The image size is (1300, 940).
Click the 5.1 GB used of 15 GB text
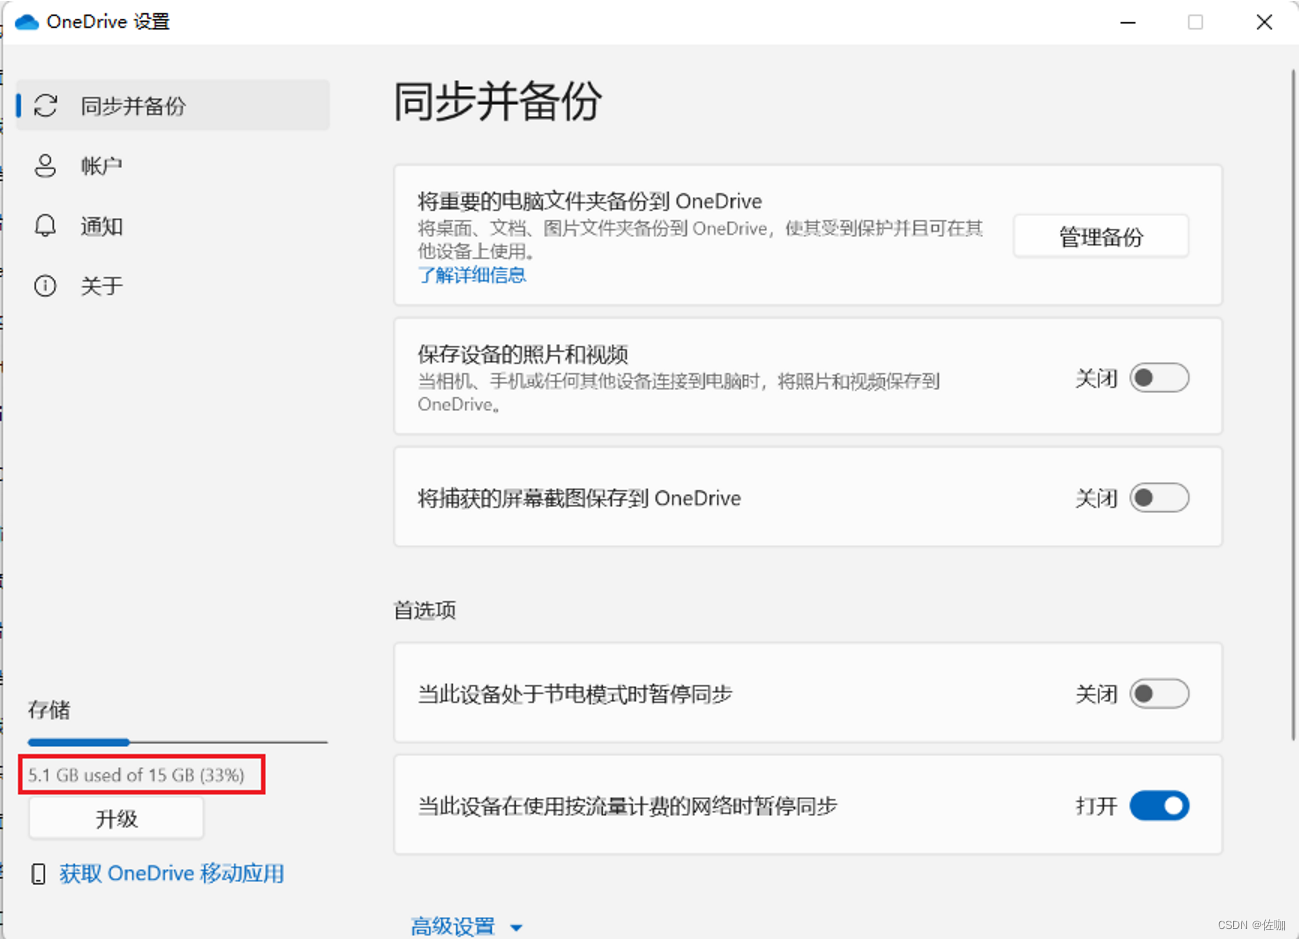point(136,775)
